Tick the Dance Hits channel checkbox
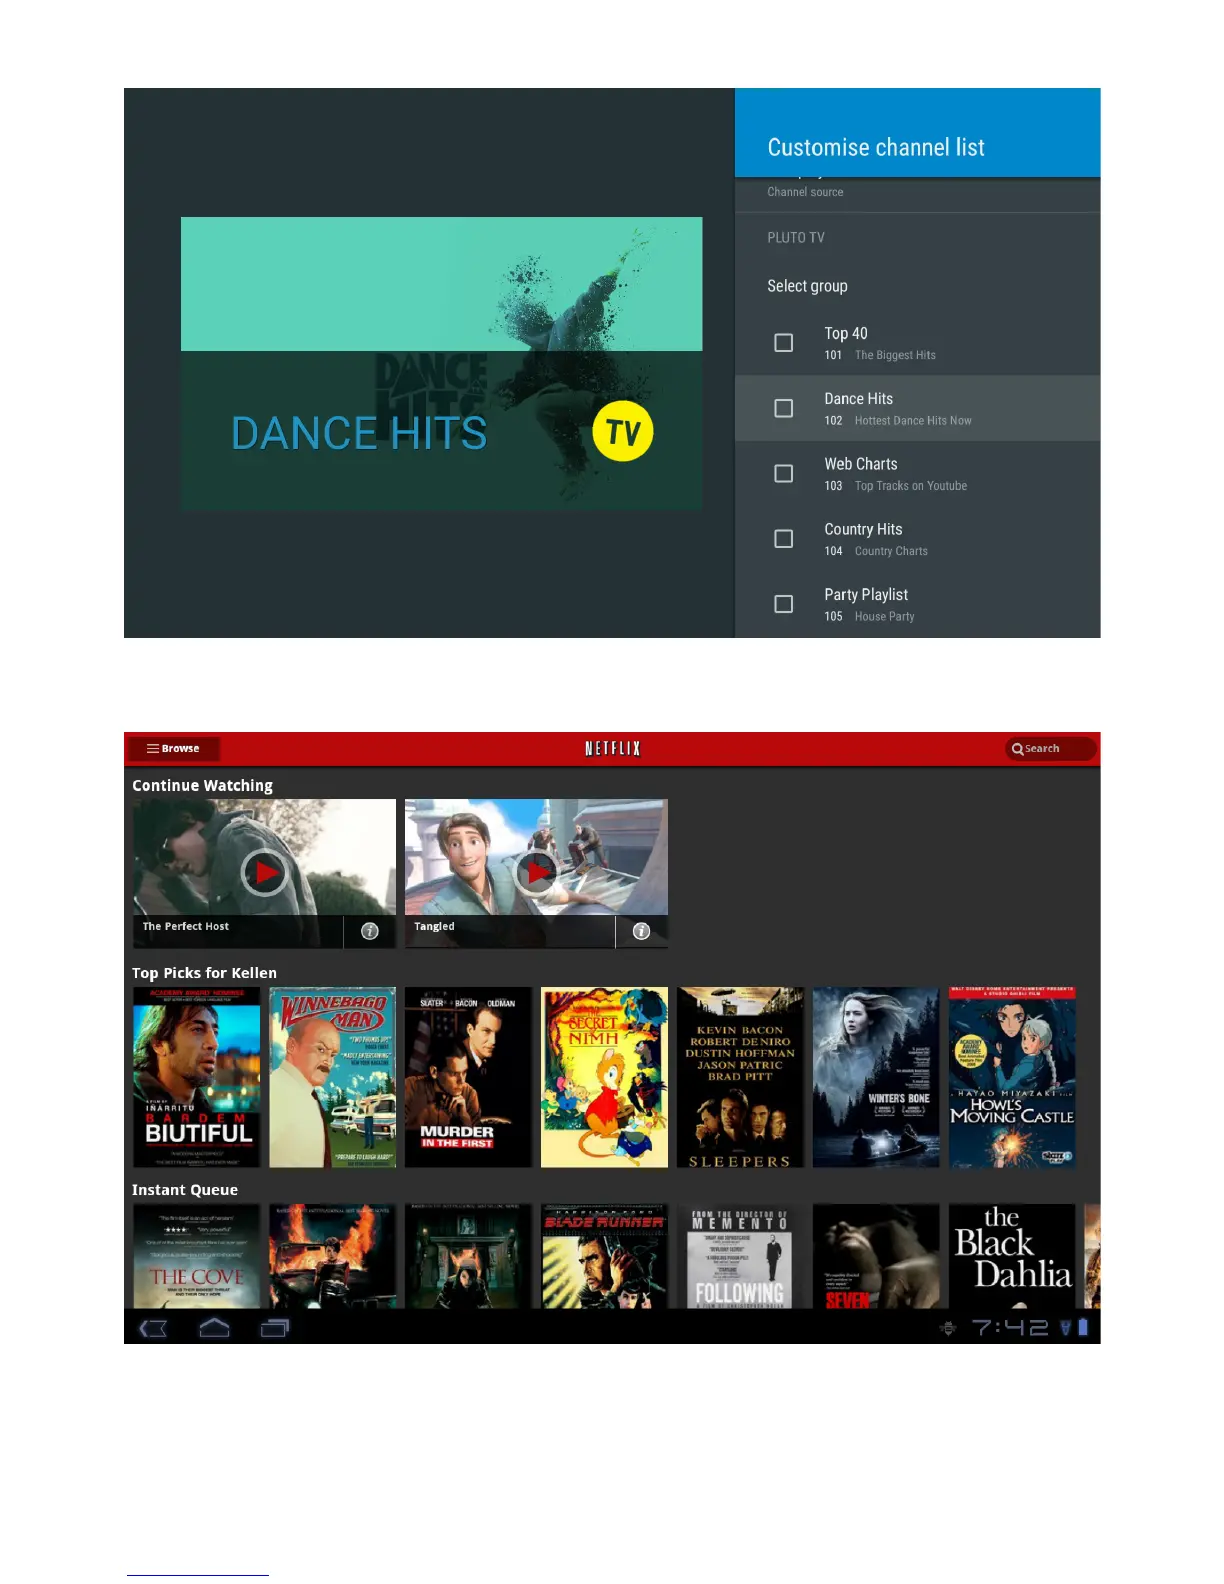Image resolution: width=1224 pixels, height=1584 pixels. point(784,408)
